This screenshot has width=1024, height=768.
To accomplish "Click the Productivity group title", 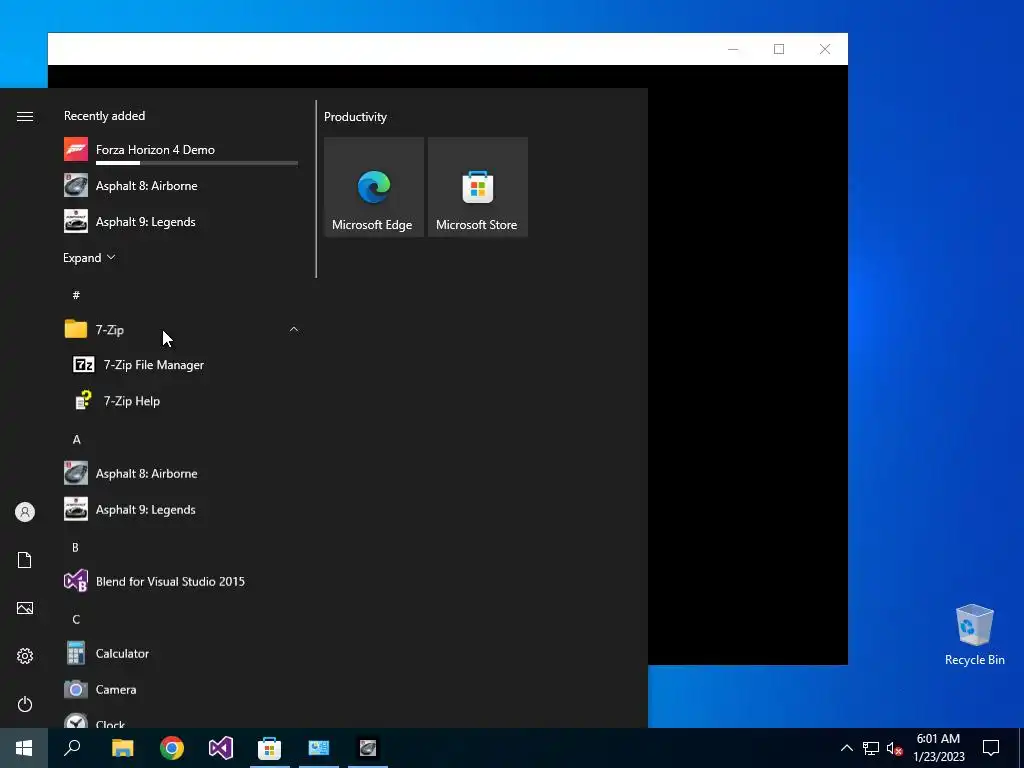I will pyautogui.click(x=355, y=117).
